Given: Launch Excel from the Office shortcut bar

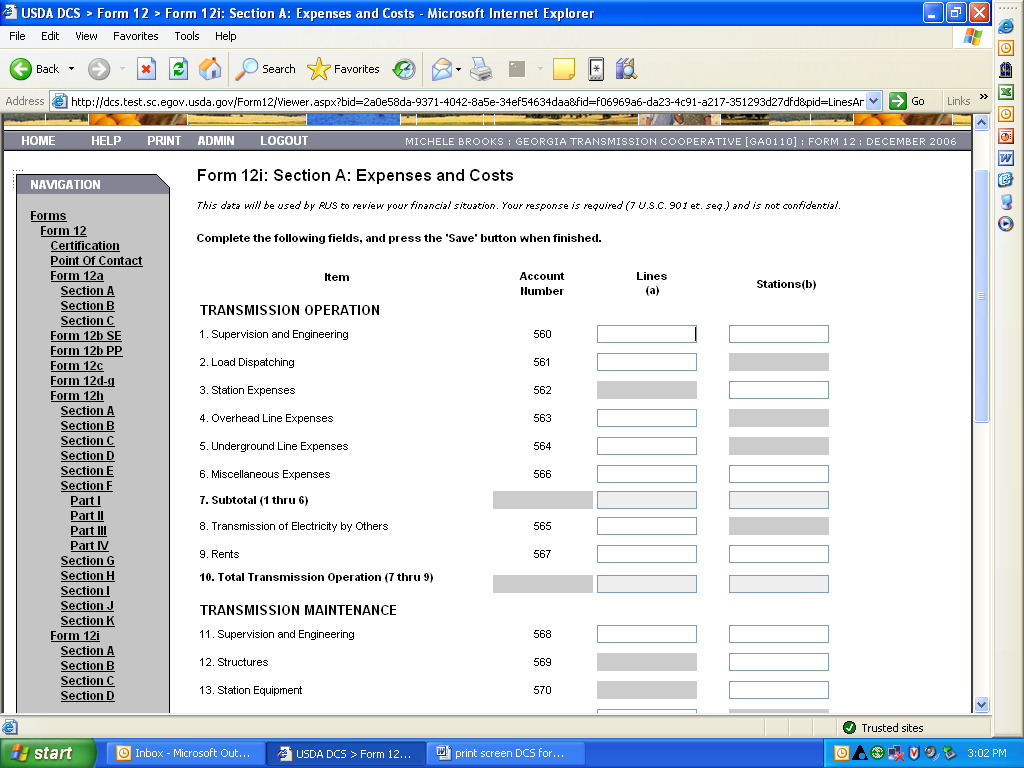Looking at the screenshot, I should point(1006,91).
